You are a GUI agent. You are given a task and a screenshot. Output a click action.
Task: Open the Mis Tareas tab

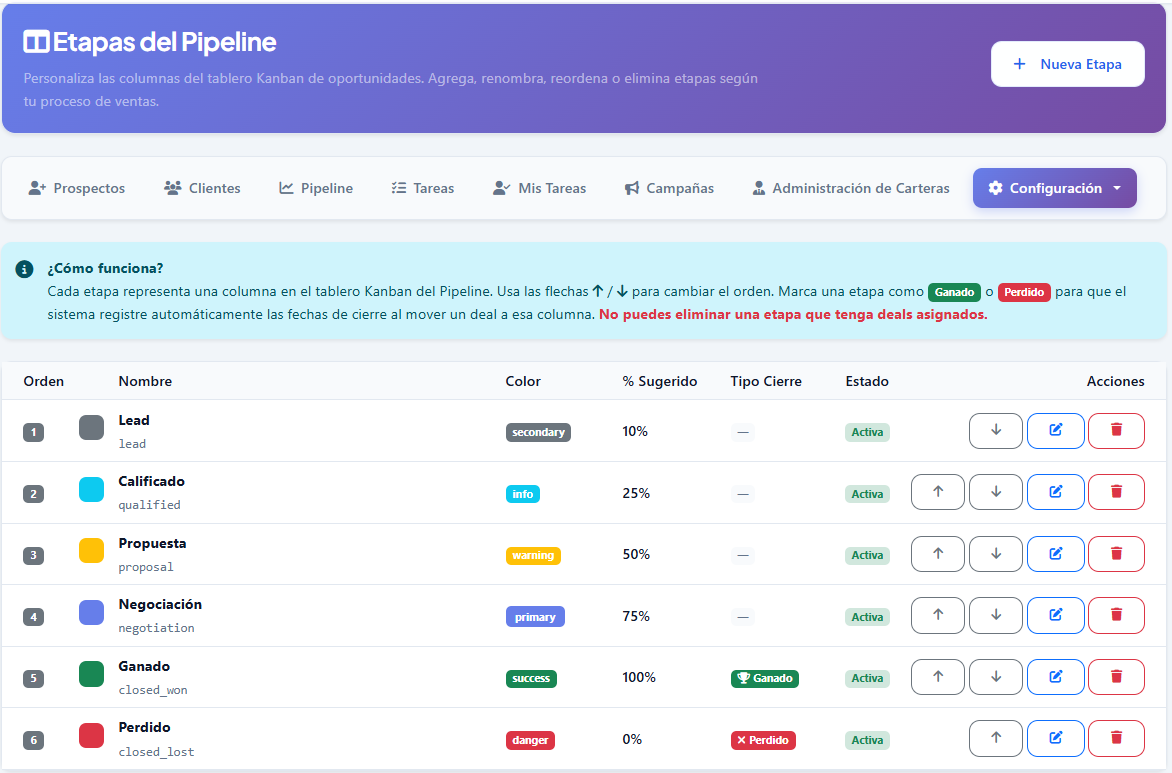pos(540,188)
